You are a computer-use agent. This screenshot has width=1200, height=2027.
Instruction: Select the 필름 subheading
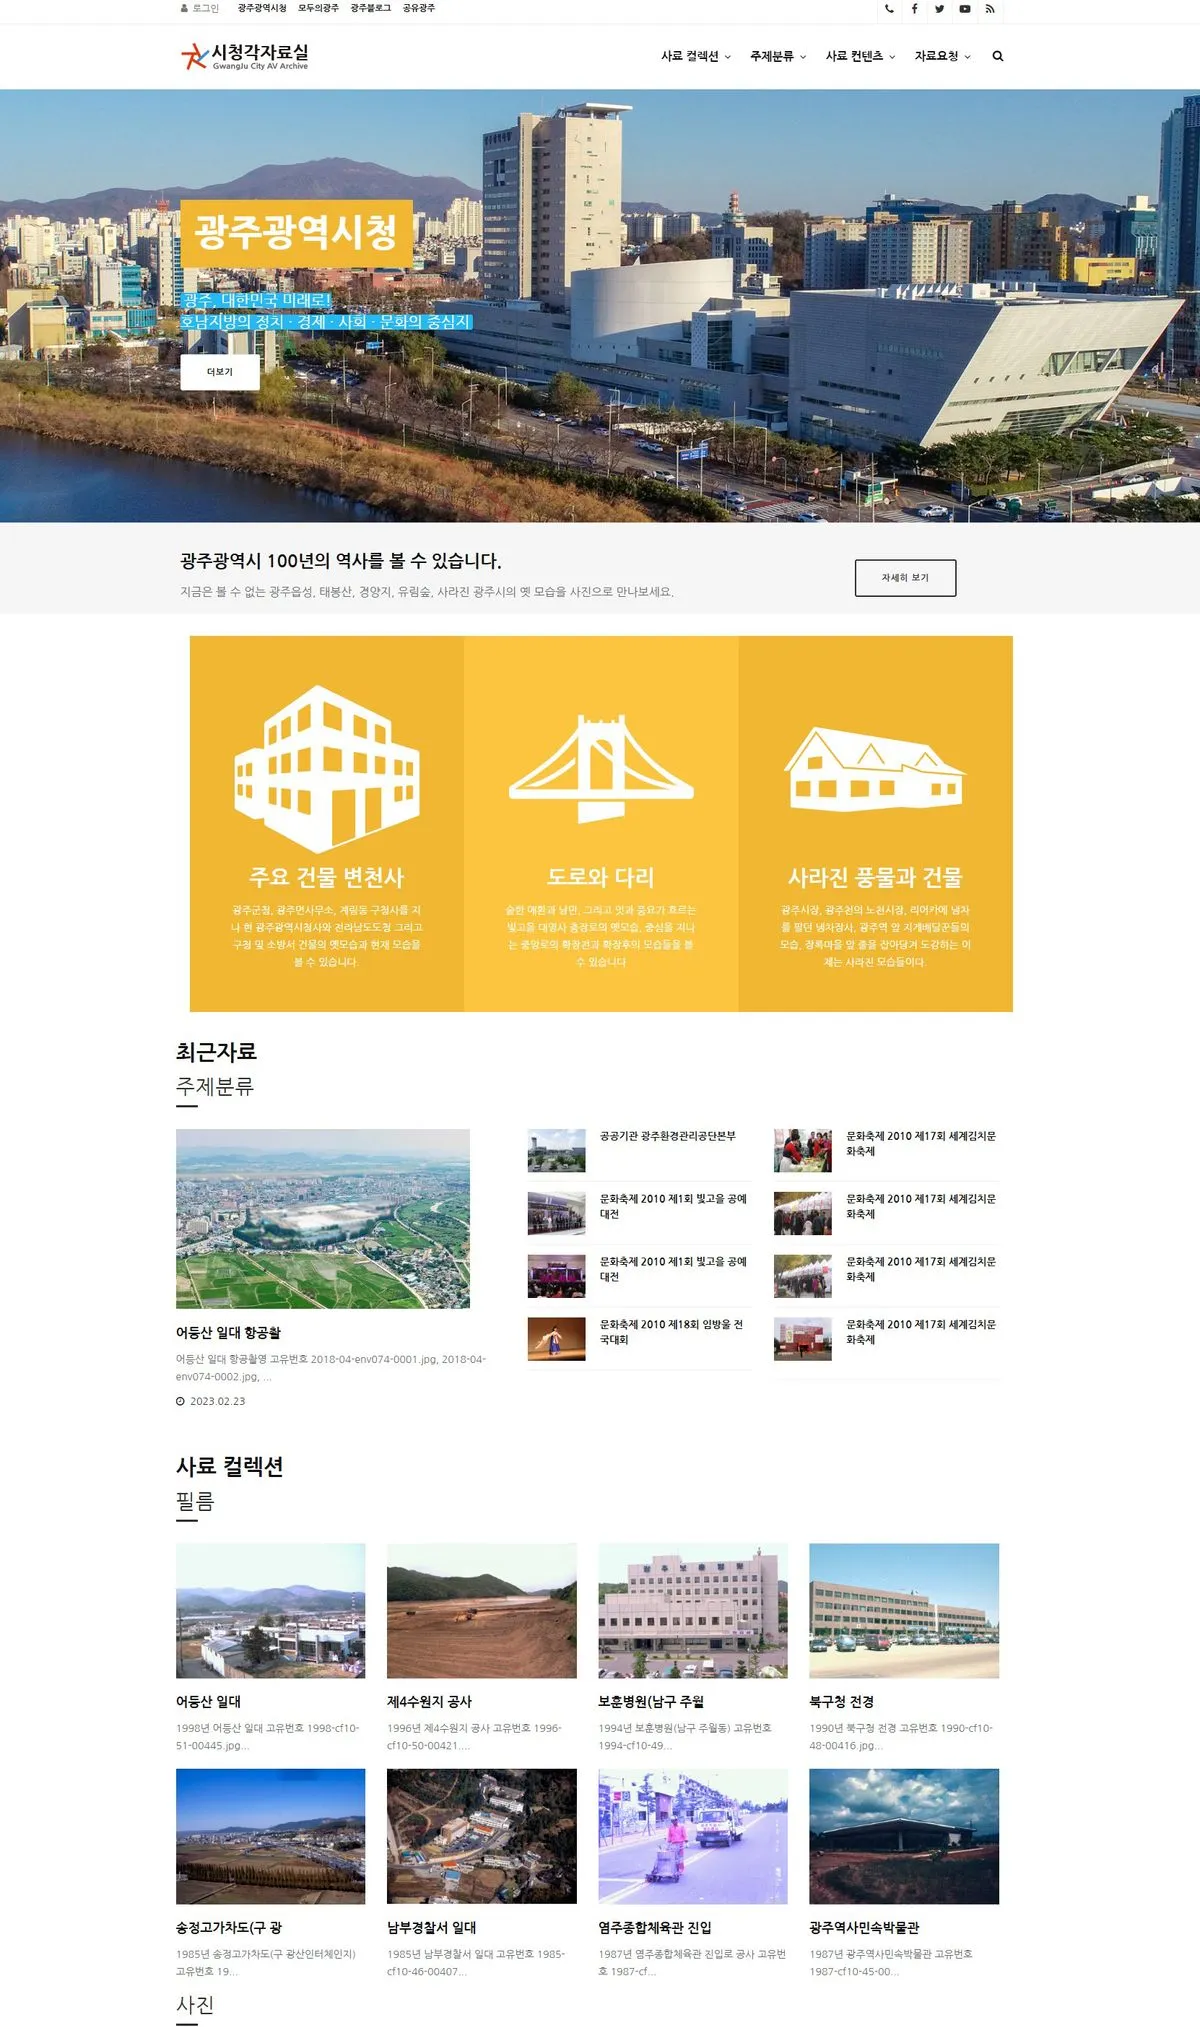195,1502
